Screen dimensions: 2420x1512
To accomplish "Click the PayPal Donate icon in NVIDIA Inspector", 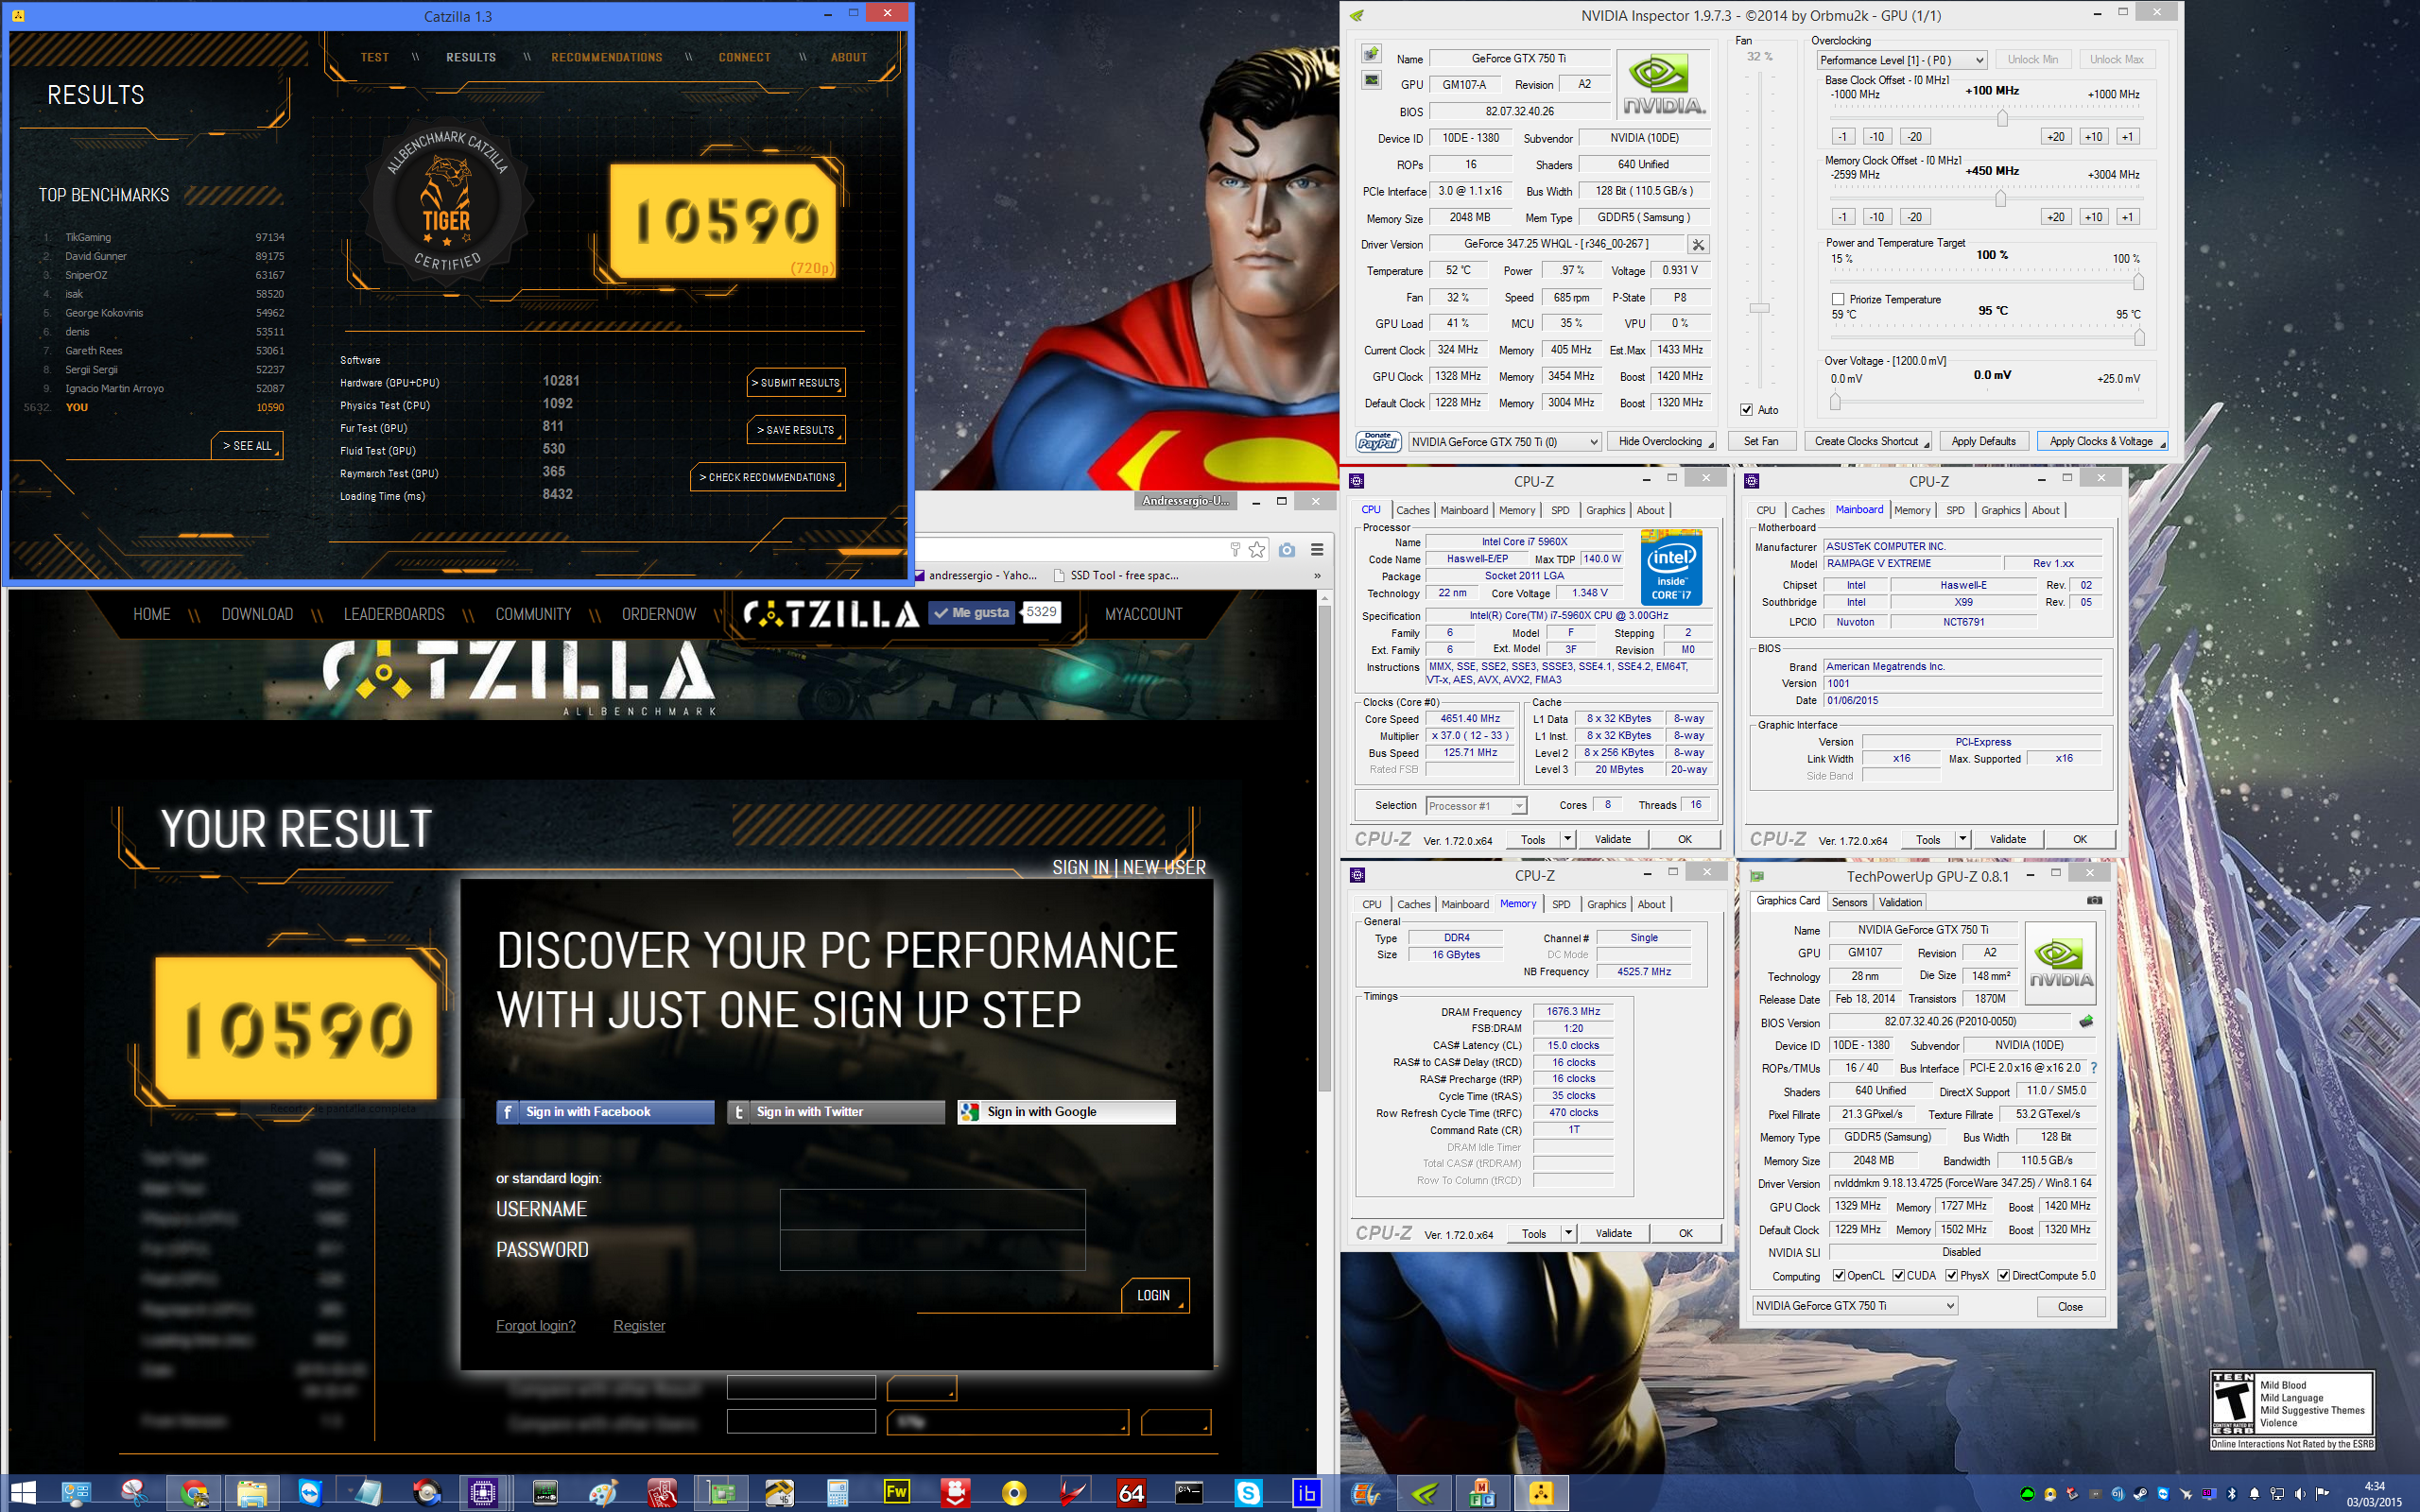I will pos(1378,441).
